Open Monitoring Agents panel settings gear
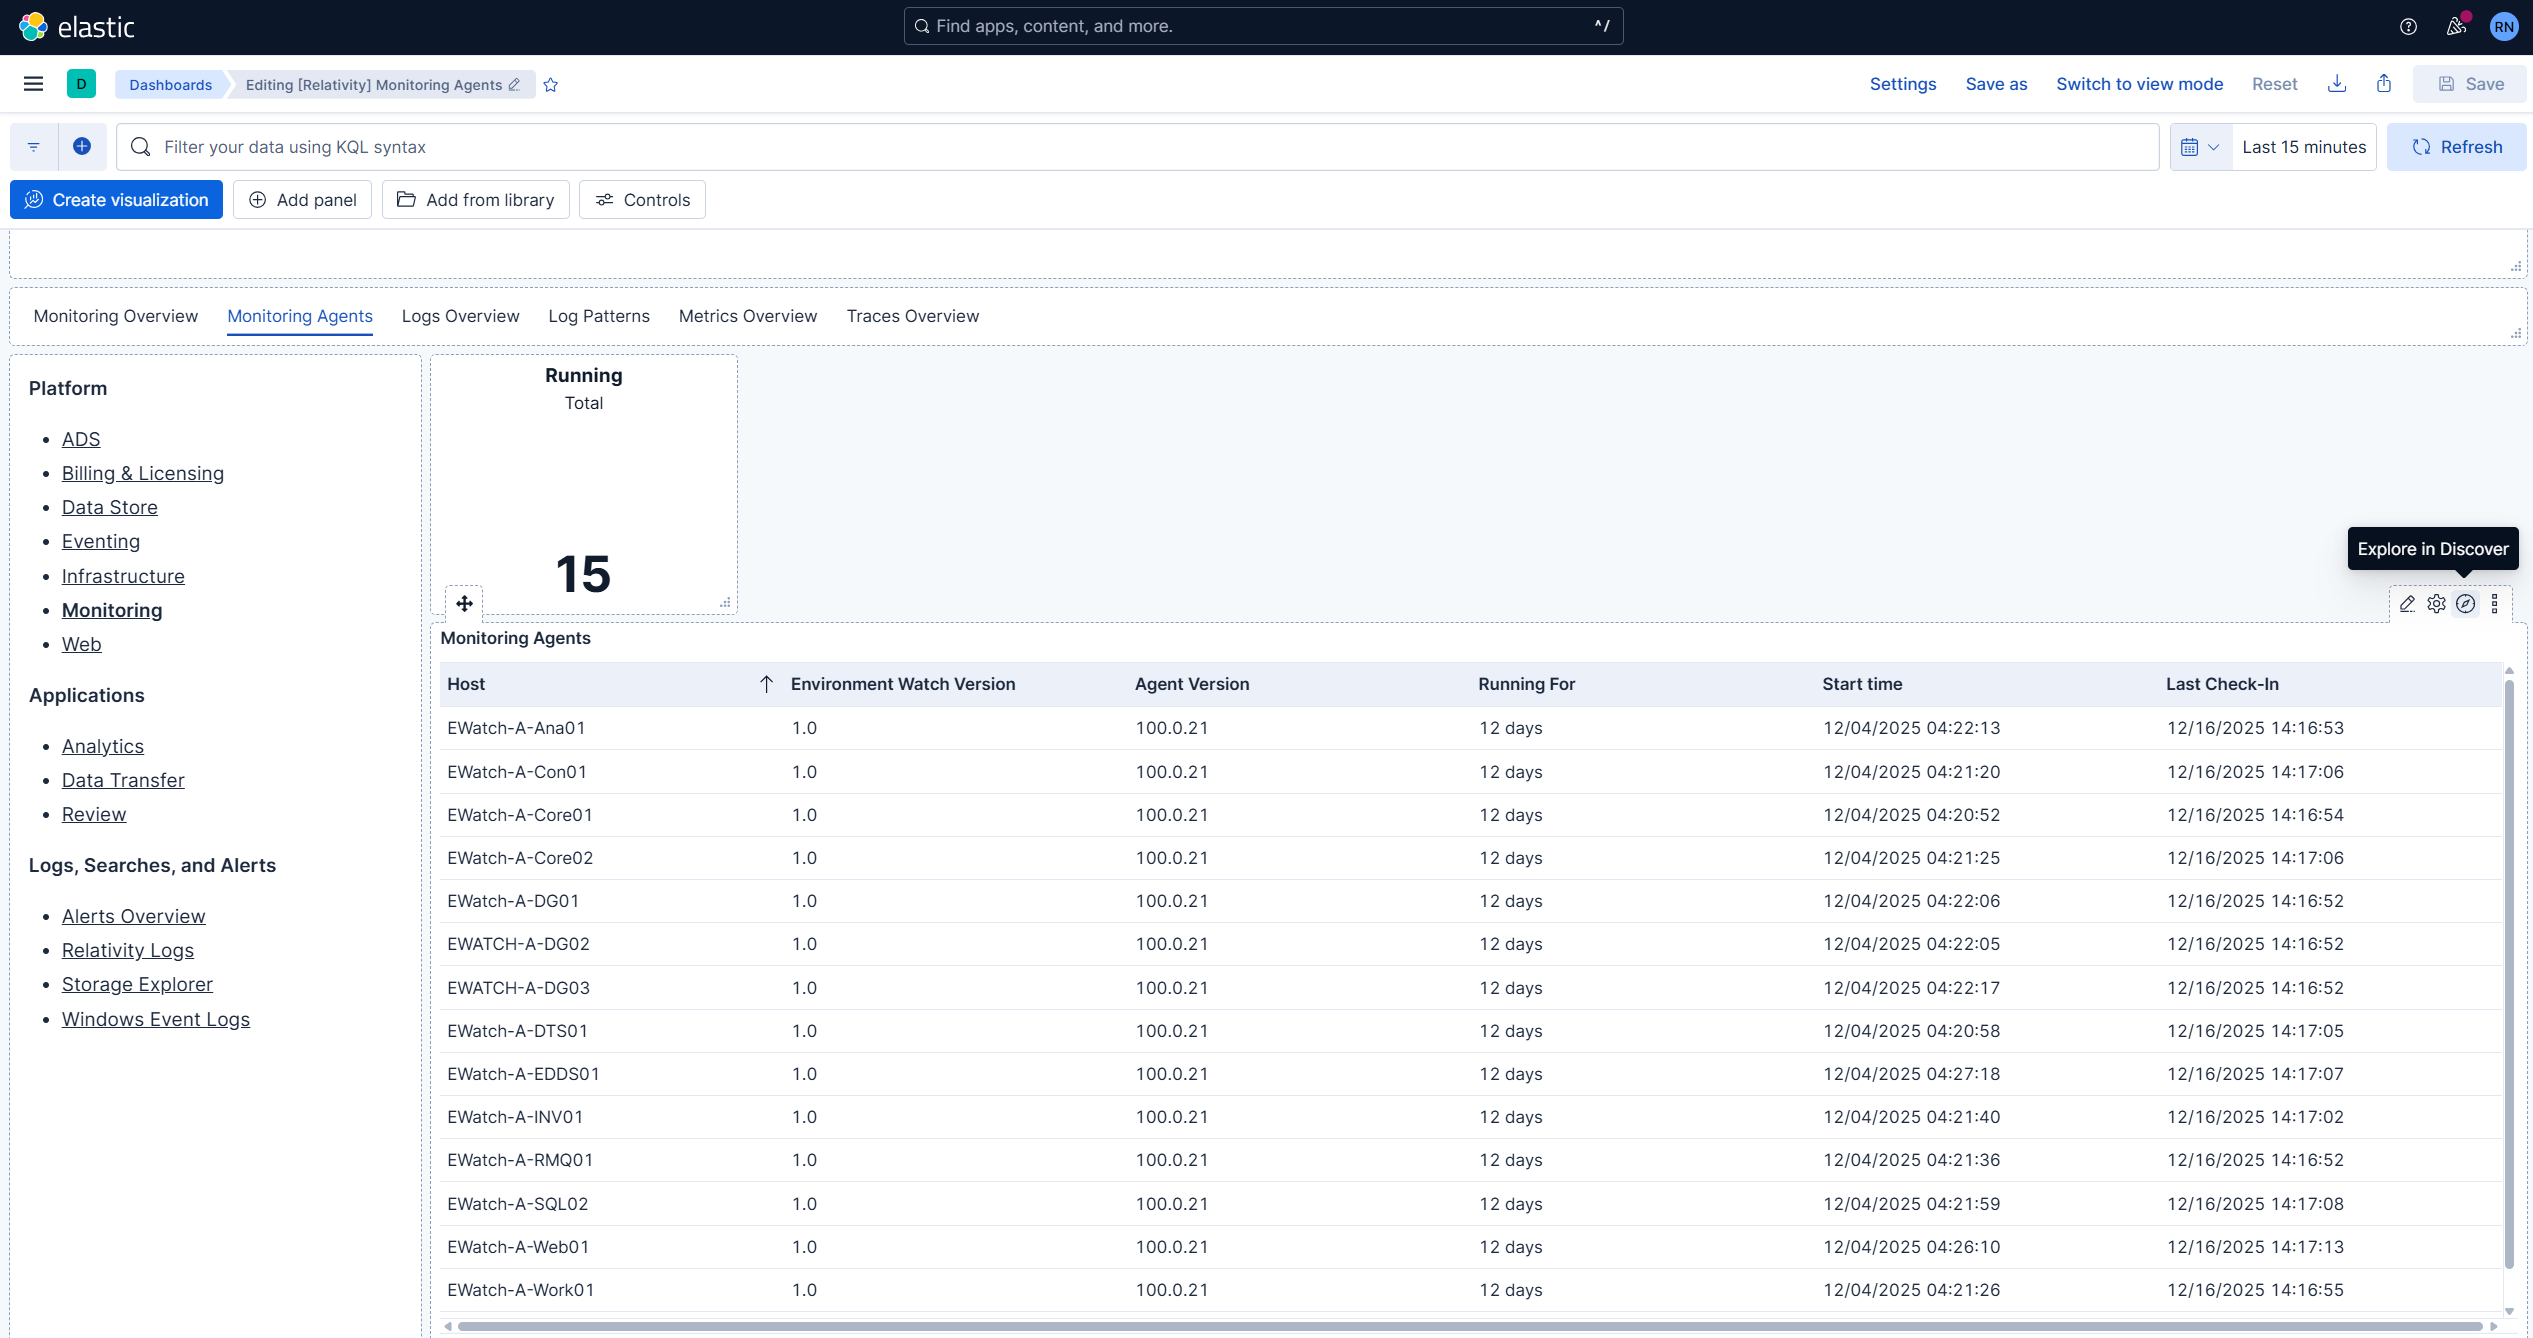 2437,604
